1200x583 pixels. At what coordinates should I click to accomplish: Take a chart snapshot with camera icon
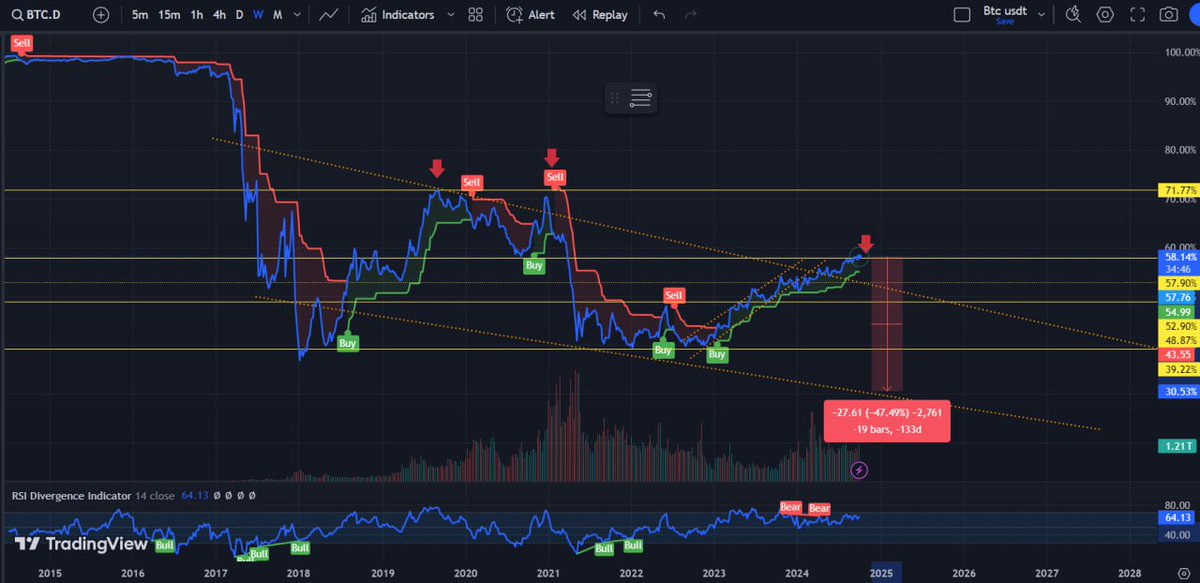(x=1168, y=15)
